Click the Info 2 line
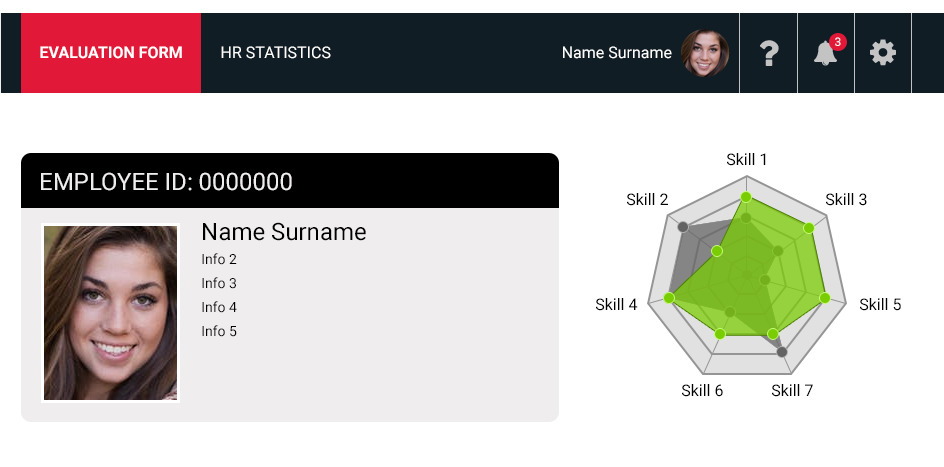 (x=219, y=260)
